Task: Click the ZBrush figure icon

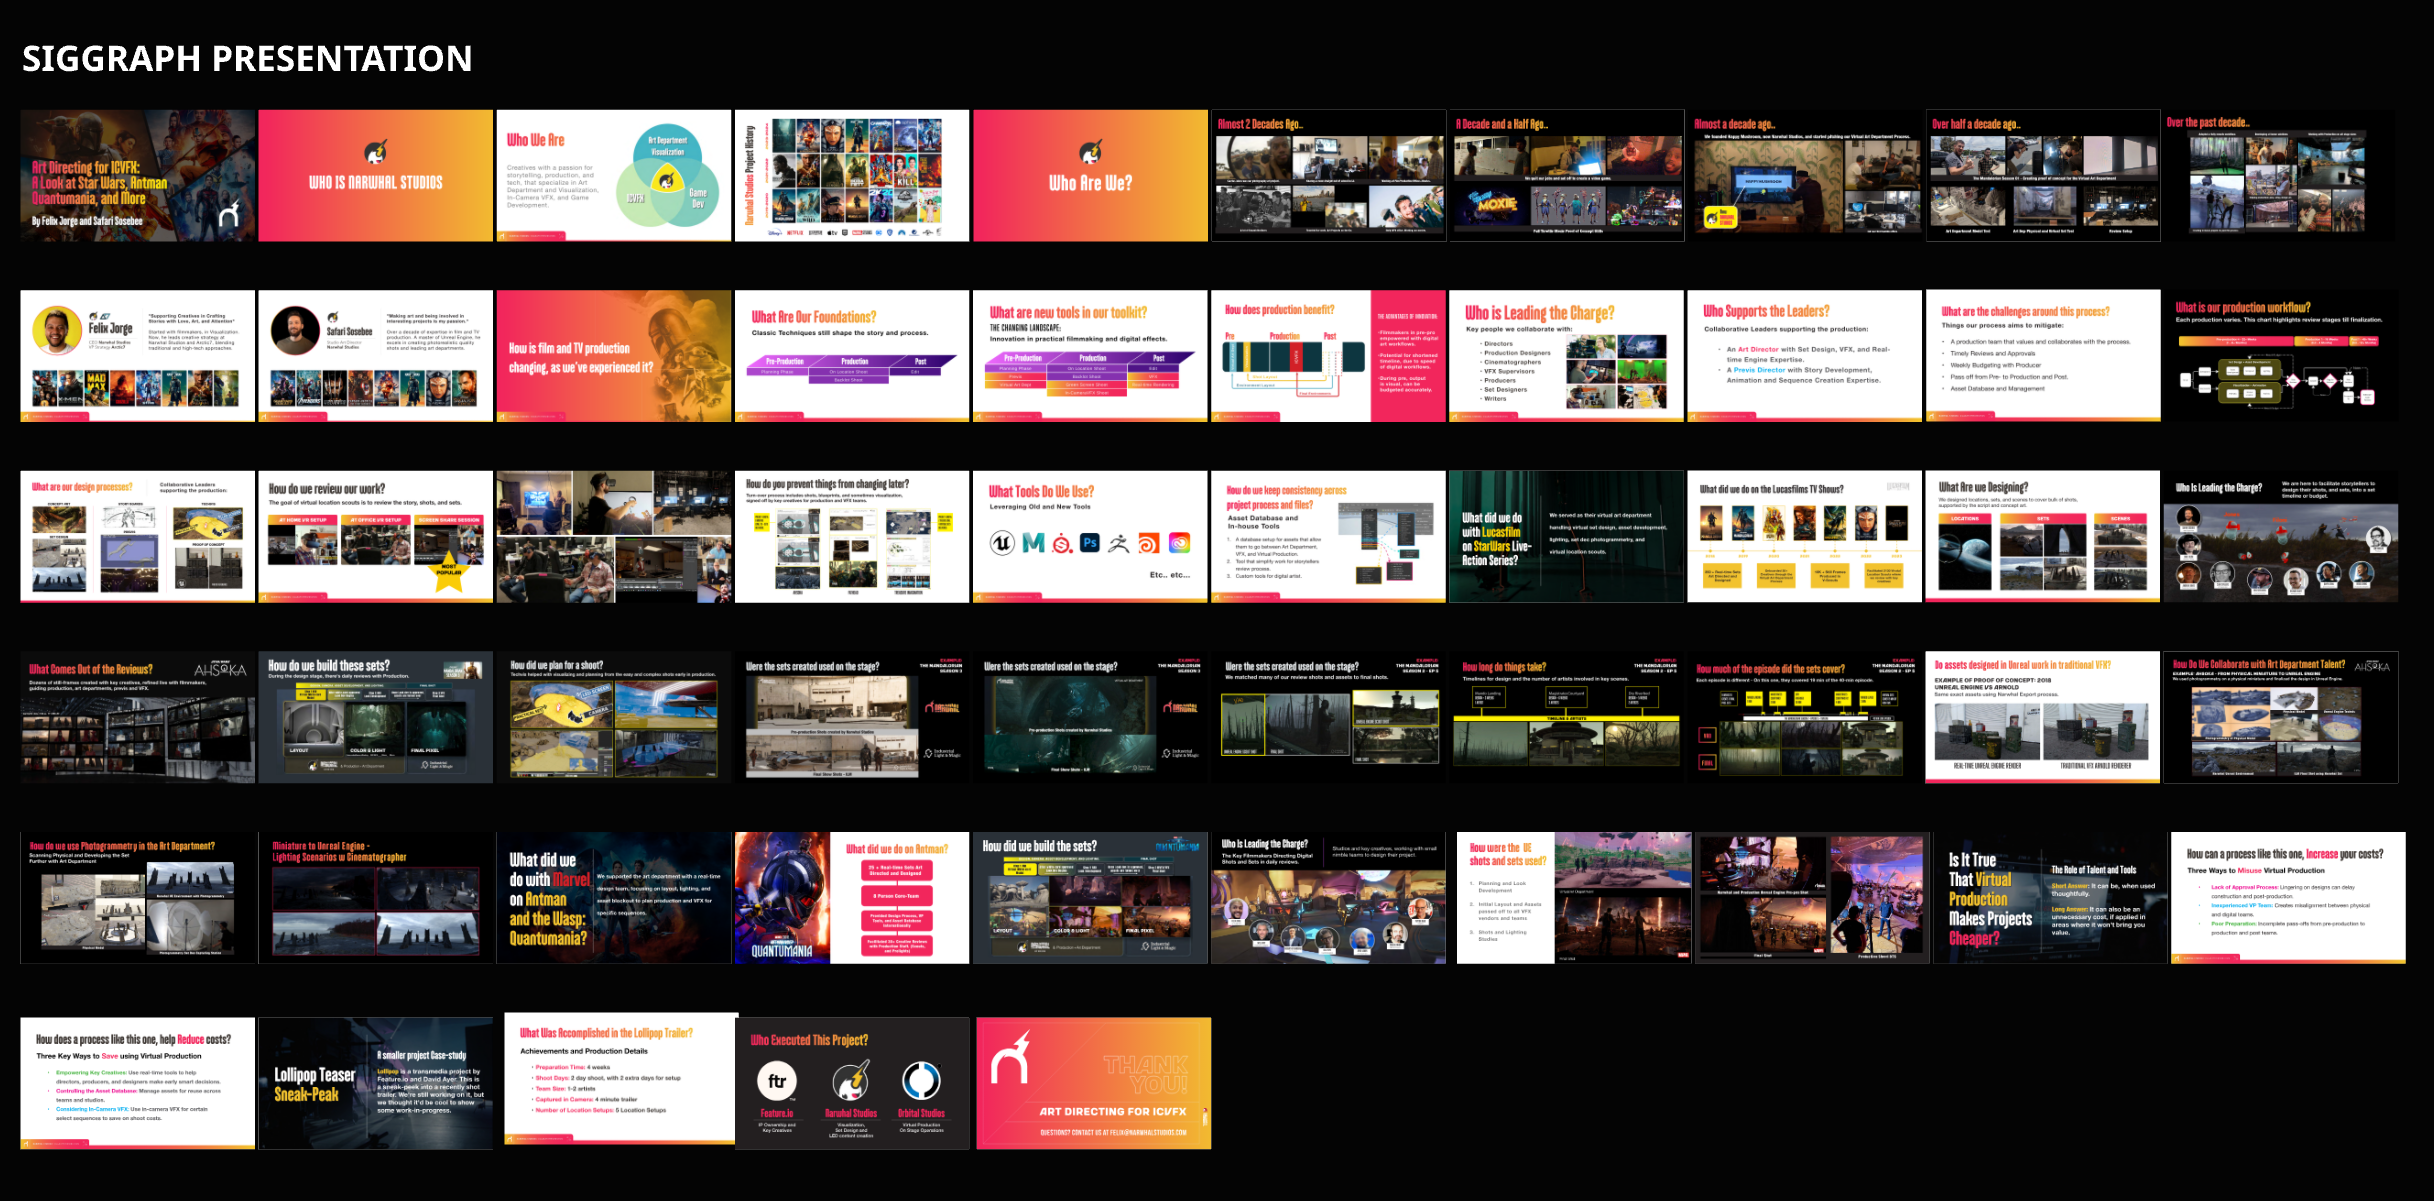Action: pyautogui.click(x=1119, y=543)
